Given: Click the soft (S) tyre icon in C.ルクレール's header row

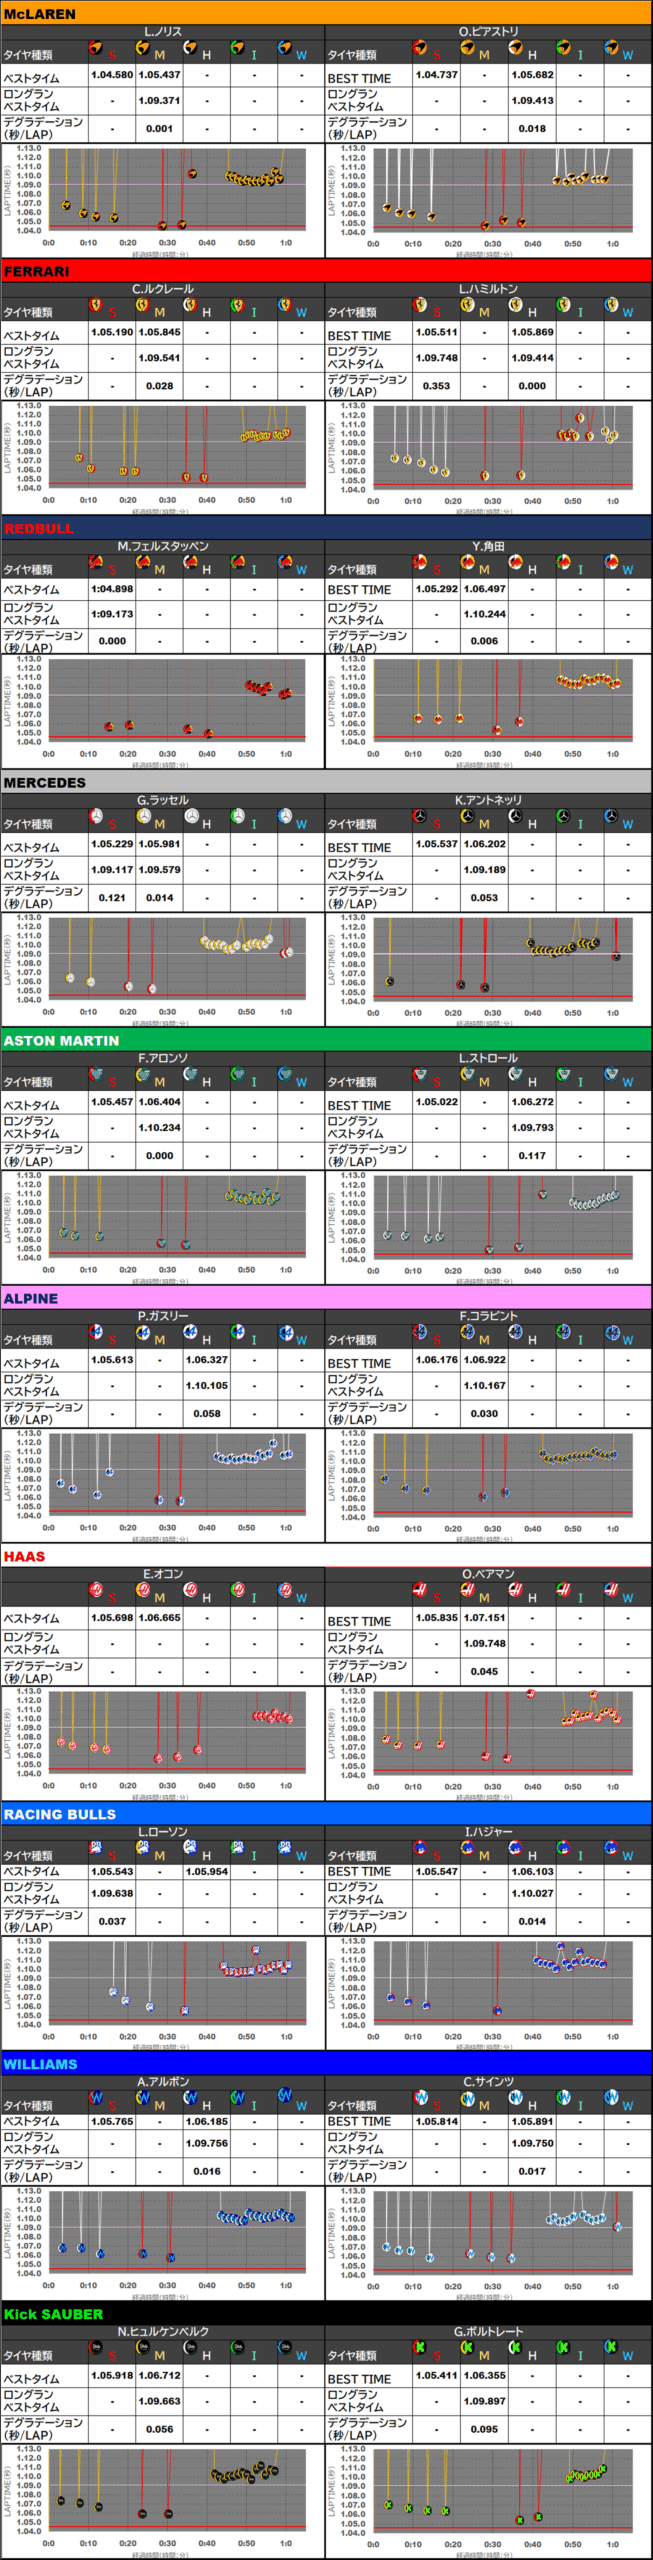Looking at the screenshot, I should tap(96, 305).
